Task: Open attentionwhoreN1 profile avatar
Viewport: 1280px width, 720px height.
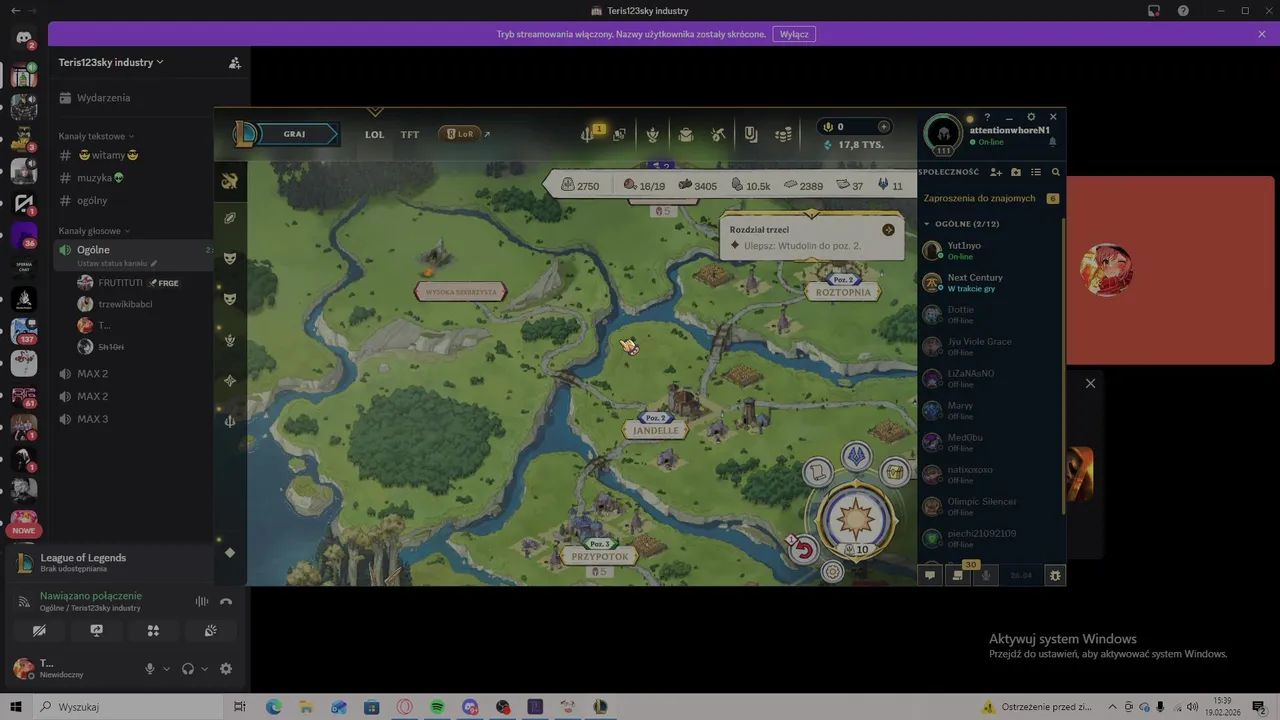Action: pyautogui.click(x=942, y=134)
